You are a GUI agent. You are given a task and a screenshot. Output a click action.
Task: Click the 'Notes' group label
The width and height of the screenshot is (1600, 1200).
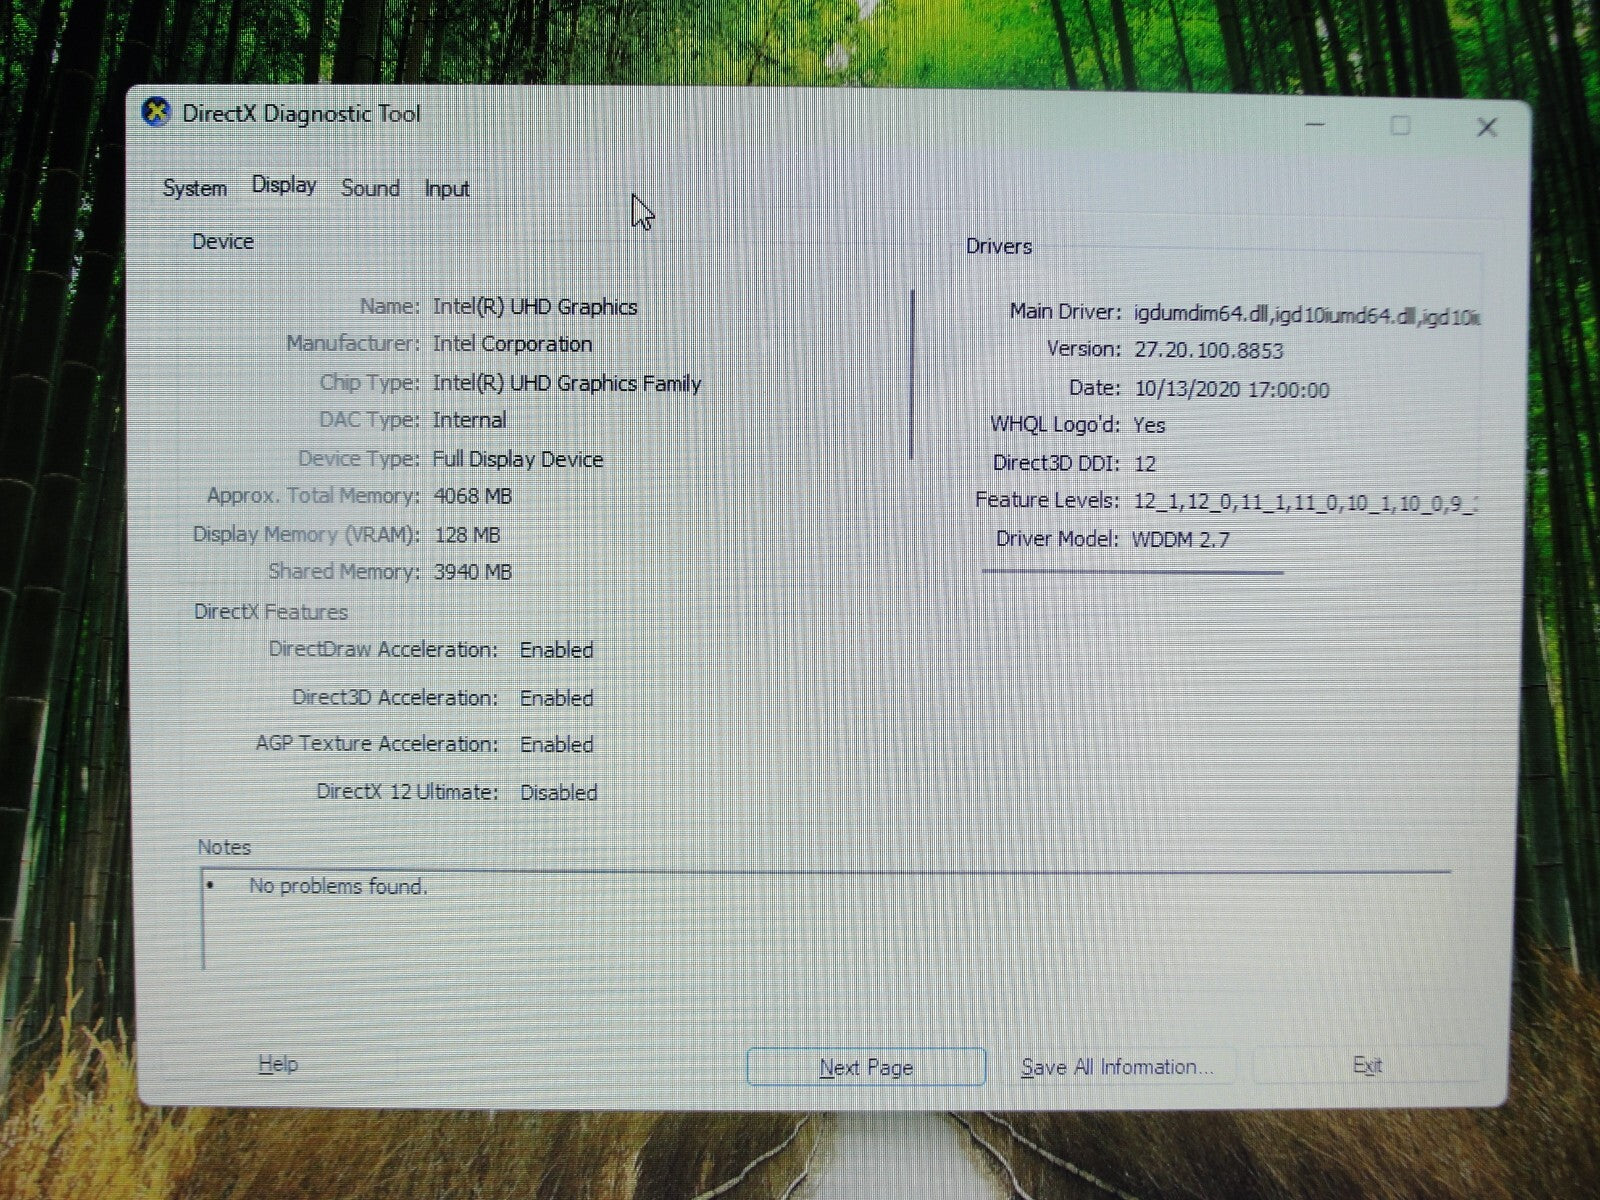click(224, 847)
